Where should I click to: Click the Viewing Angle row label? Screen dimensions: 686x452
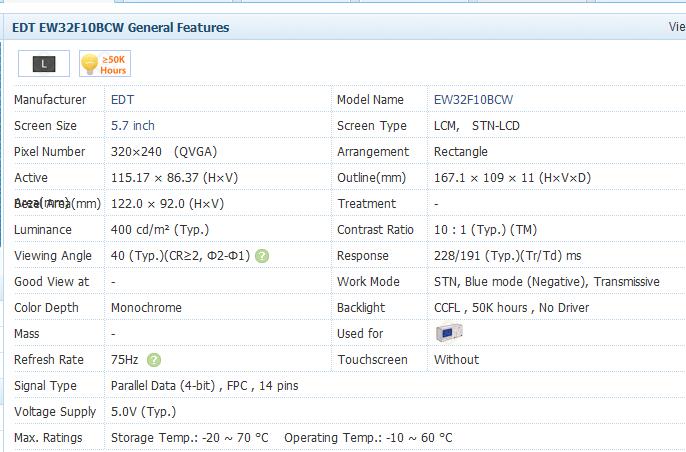(52, 256)
